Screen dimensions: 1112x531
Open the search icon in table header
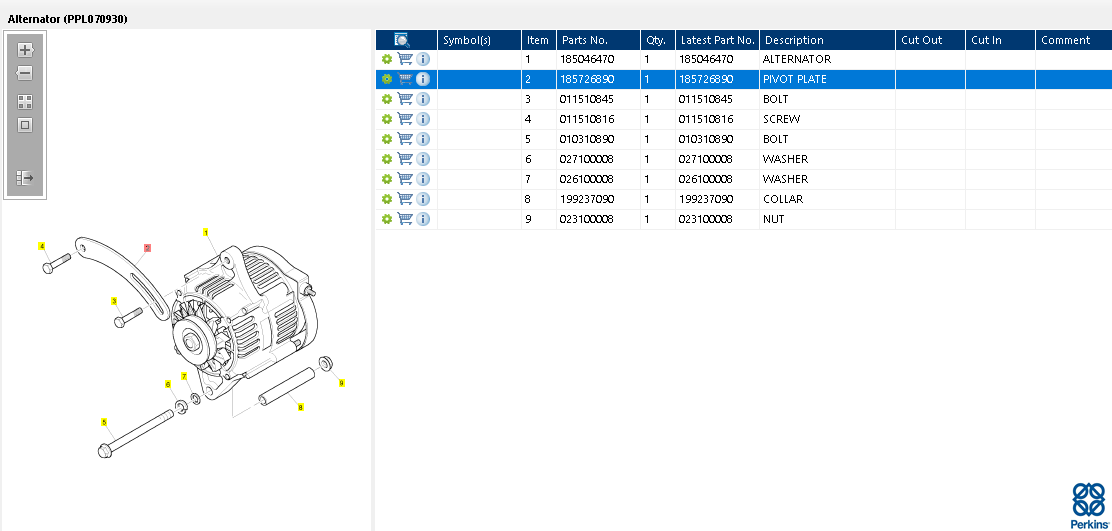[x=402, y=40]
